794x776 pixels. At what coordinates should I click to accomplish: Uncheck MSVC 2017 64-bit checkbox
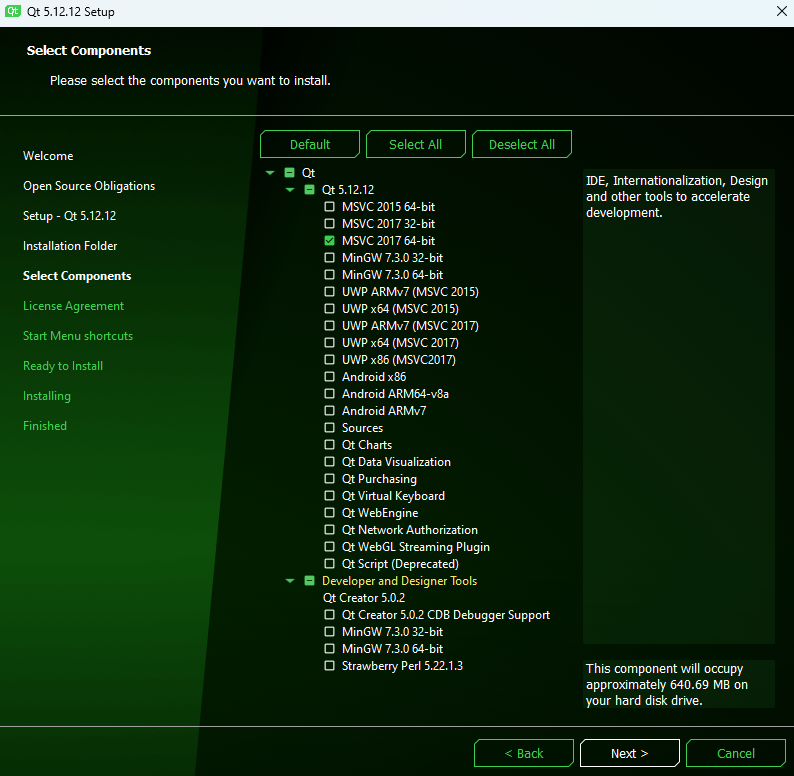coord(329,241)
